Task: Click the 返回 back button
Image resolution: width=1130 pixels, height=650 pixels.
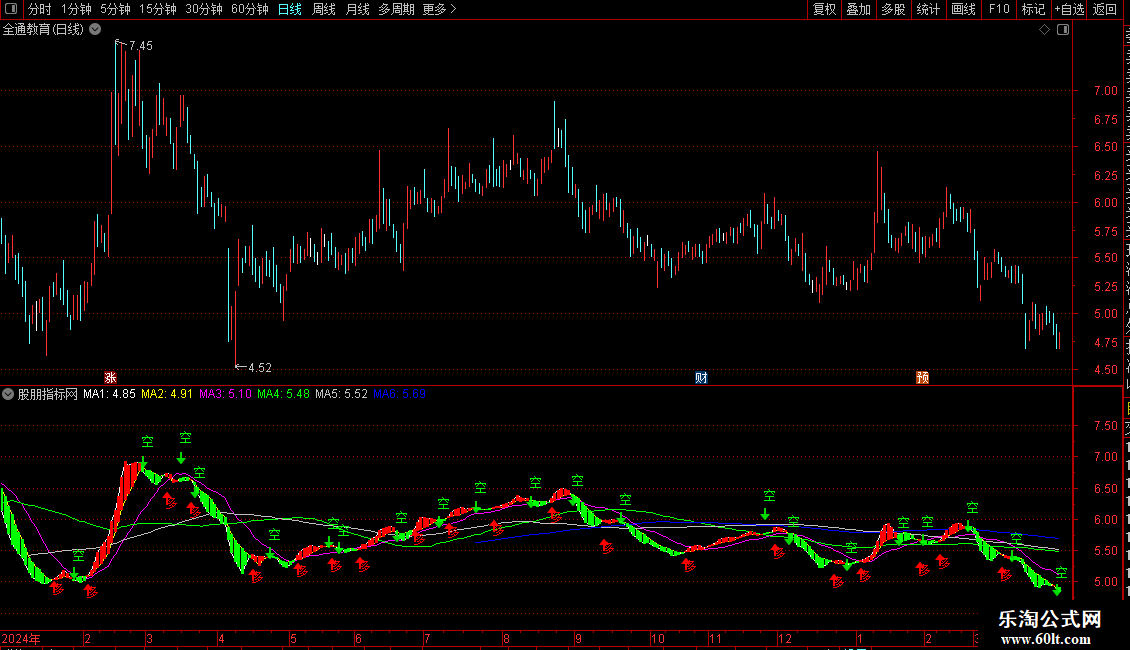Action: point(1104,9)
